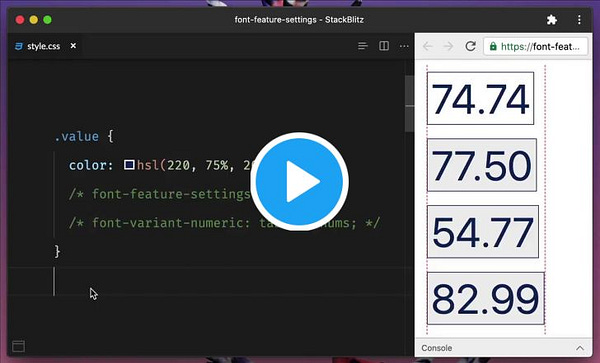Go back in the preview browser
Screen dimensions: 600x363
(x=427, y=47)
